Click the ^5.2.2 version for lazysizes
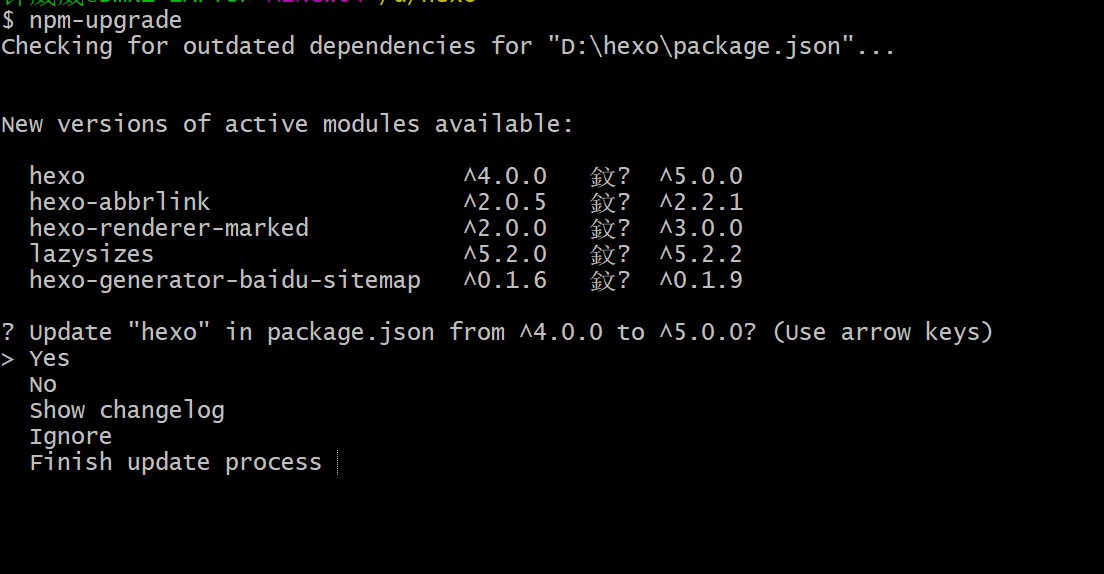This screenshot has height=574, width=1104. pos(701,254)
